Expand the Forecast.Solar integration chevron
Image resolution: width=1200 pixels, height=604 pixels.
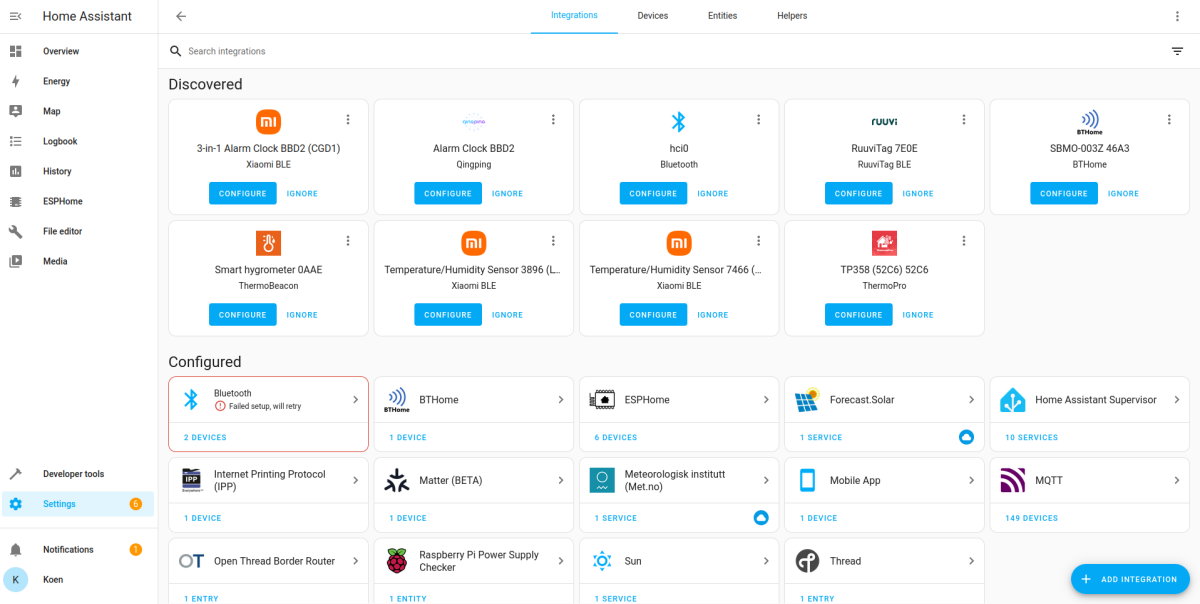[971, 400]
